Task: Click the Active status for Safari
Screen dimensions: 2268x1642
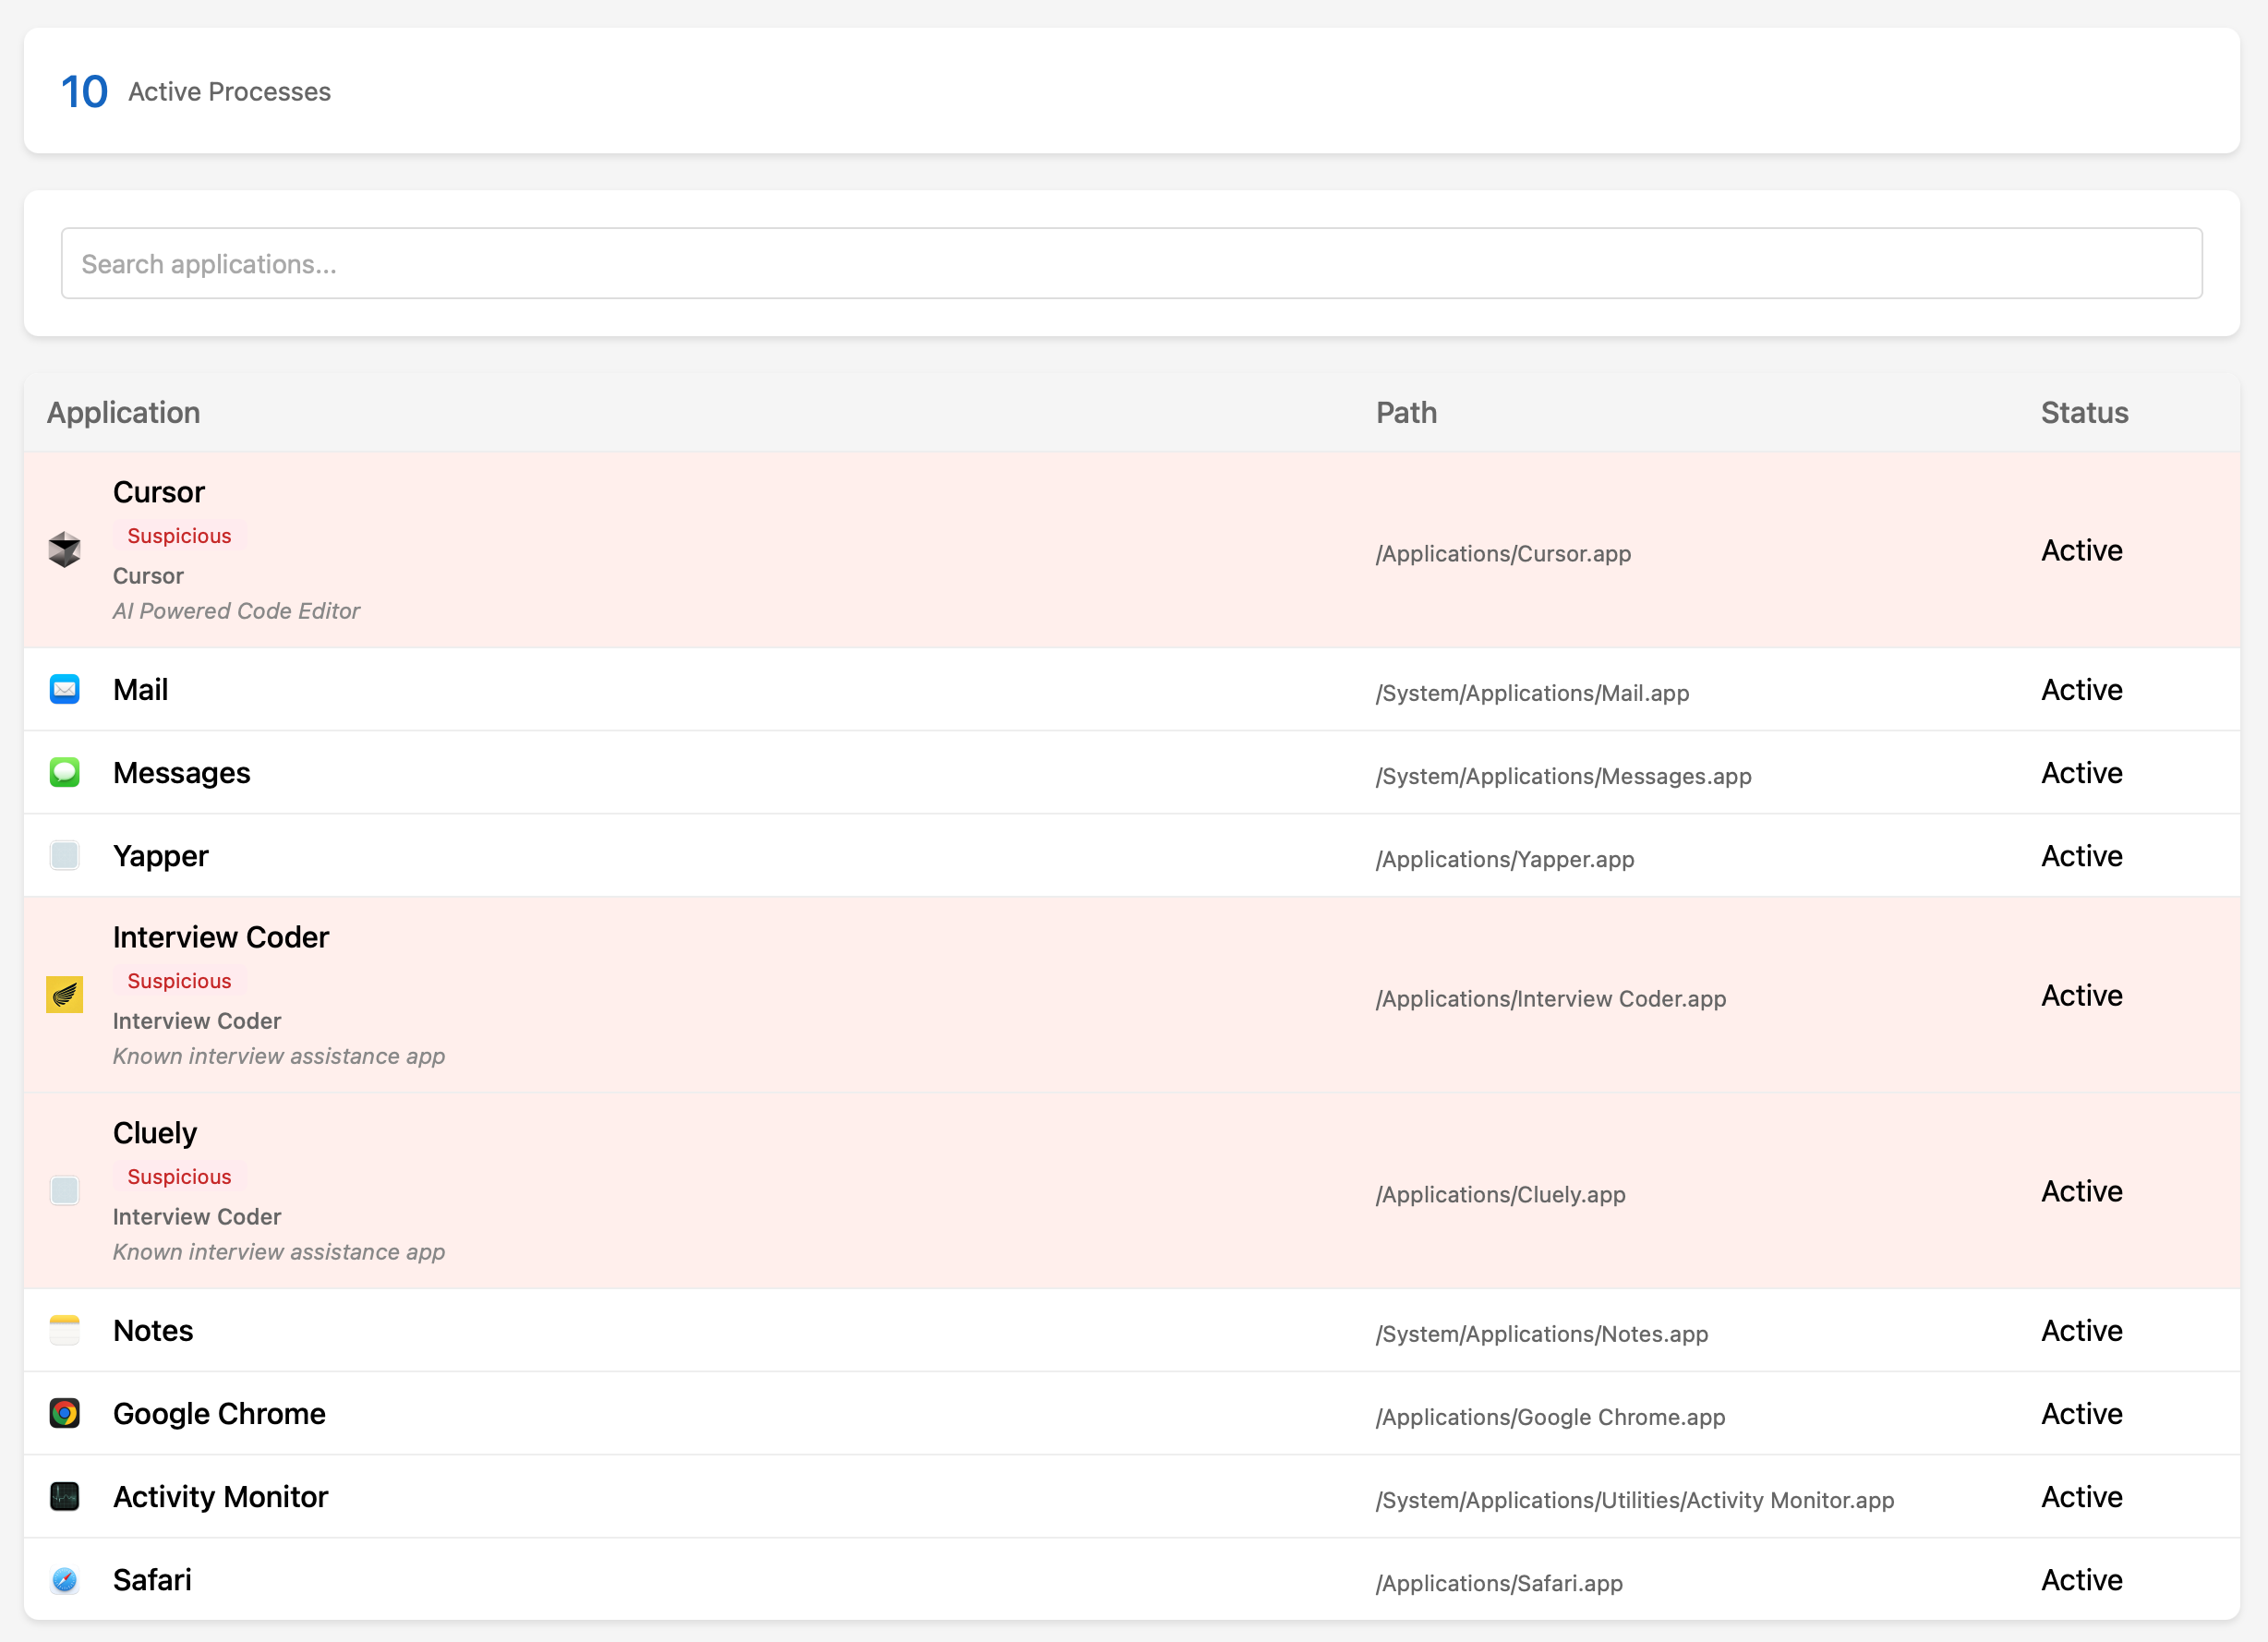Action: (x=2081, y=1580)
